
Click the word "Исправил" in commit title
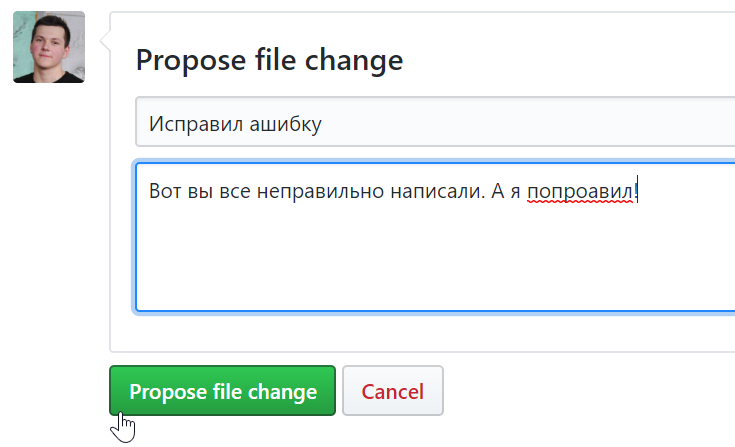point(190,123)
